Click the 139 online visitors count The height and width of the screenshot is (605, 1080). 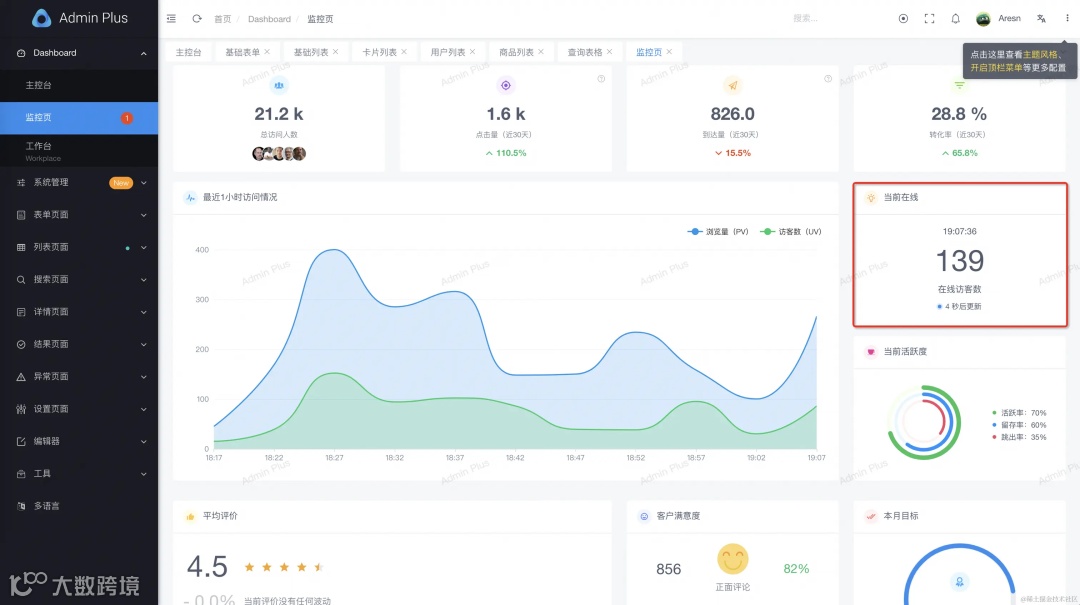click(x=959, y=261)
